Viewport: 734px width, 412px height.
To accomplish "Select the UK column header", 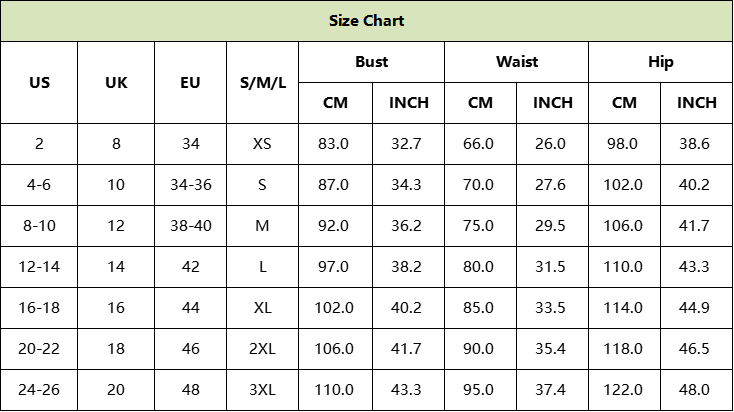I will point(116,82).
